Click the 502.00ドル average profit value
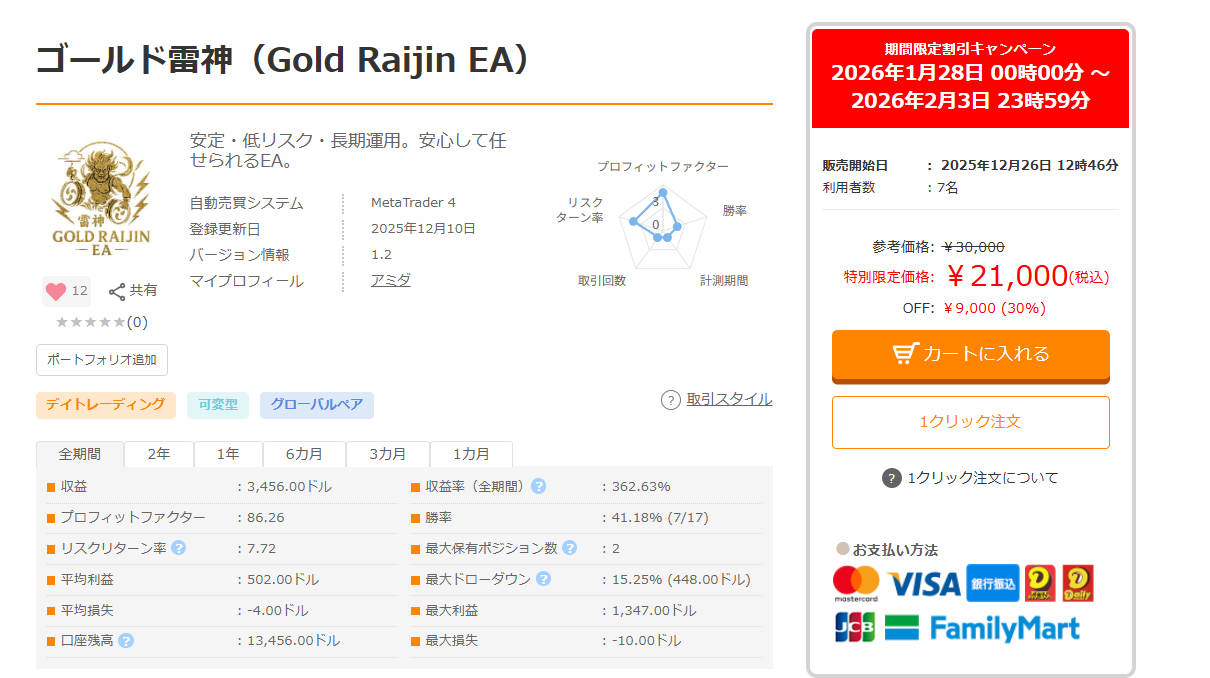Screen dimensions: 1210x678 pos(282,579)
